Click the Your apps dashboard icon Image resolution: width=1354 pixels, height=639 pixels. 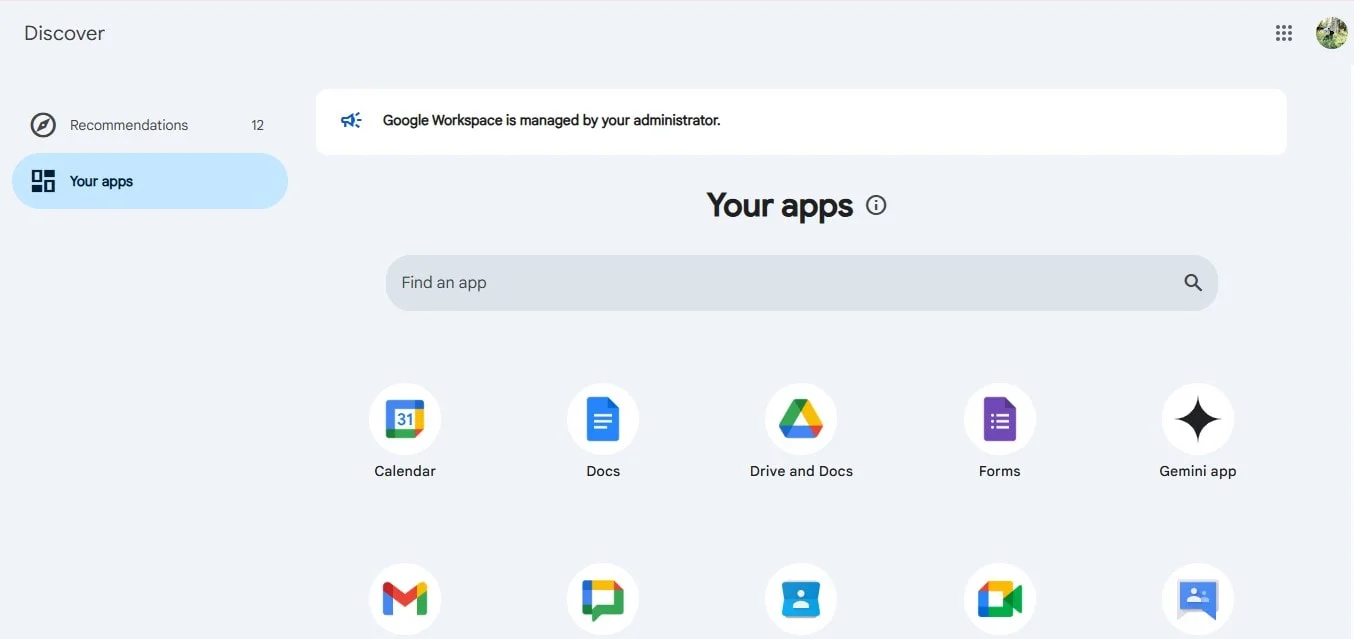coord(43,181)
